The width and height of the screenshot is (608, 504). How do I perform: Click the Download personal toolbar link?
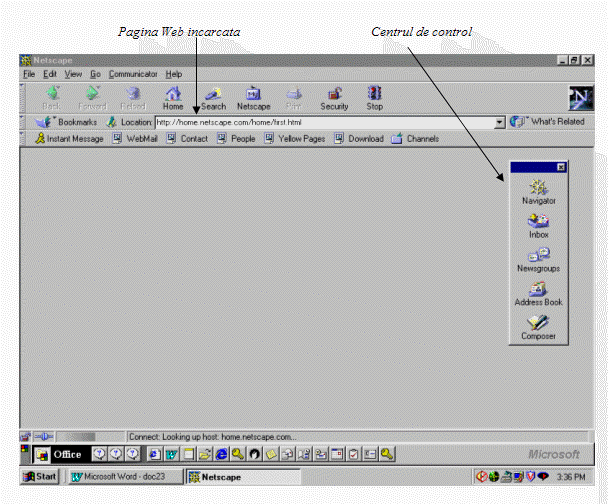359,138
